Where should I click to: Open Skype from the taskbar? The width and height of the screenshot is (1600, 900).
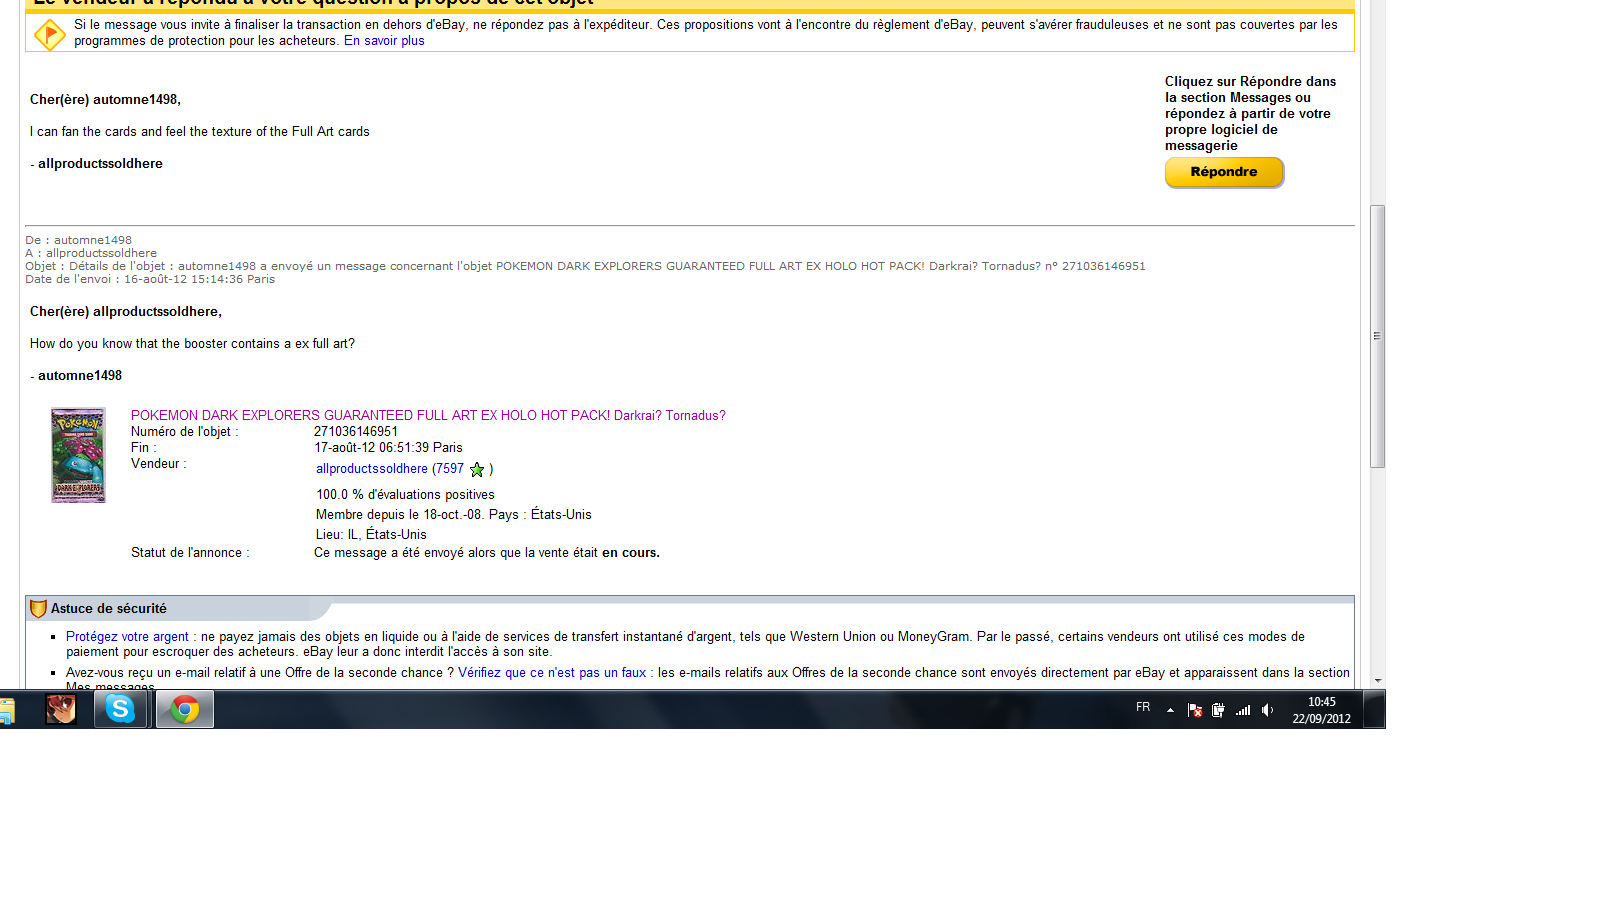(x=121, y=709)
